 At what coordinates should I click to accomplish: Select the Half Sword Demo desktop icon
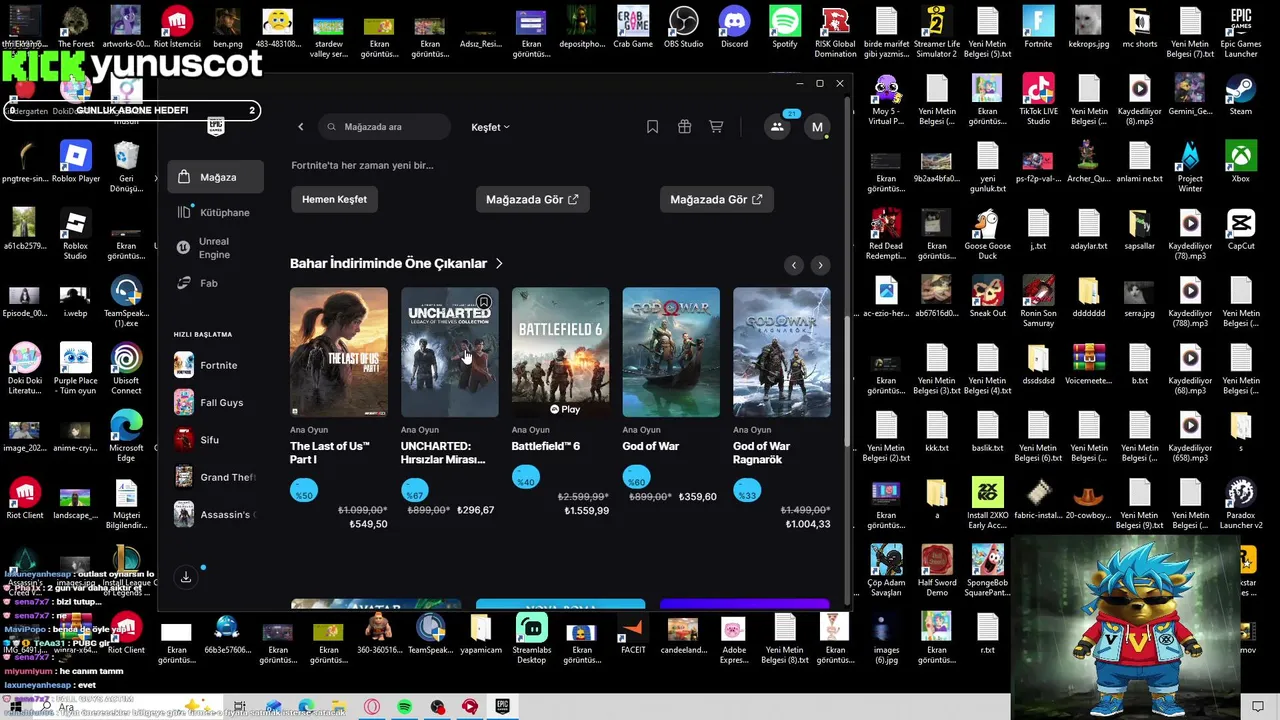(x=937, y=571)
